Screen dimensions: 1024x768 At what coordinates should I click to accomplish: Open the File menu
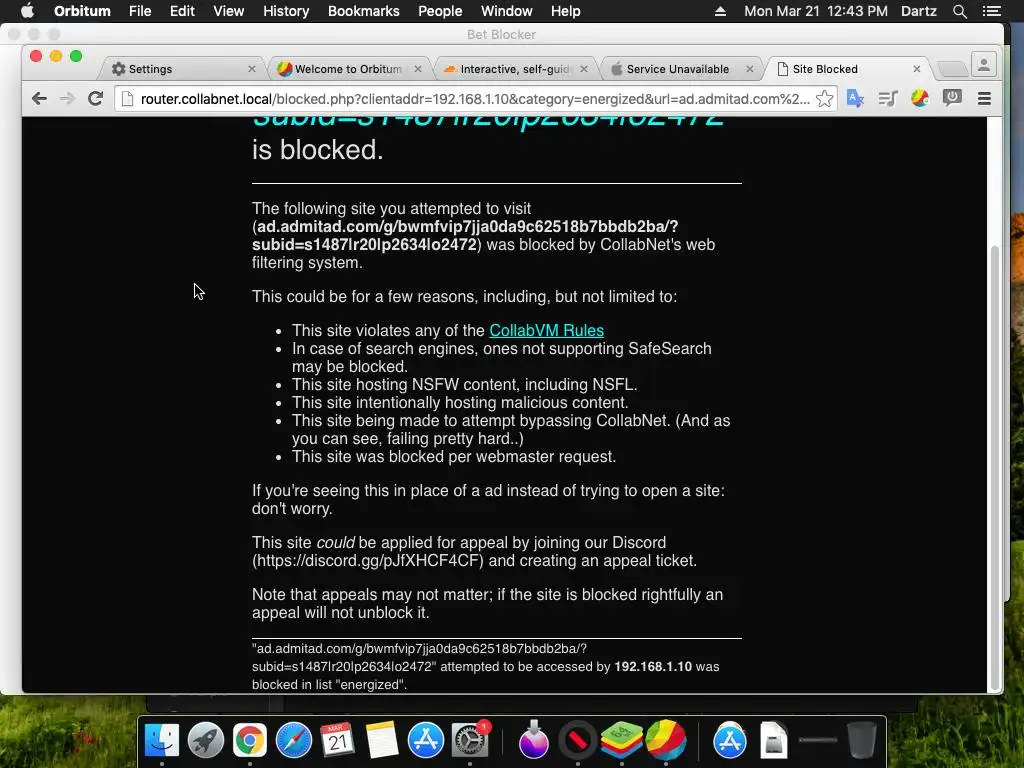pos(140,11)
